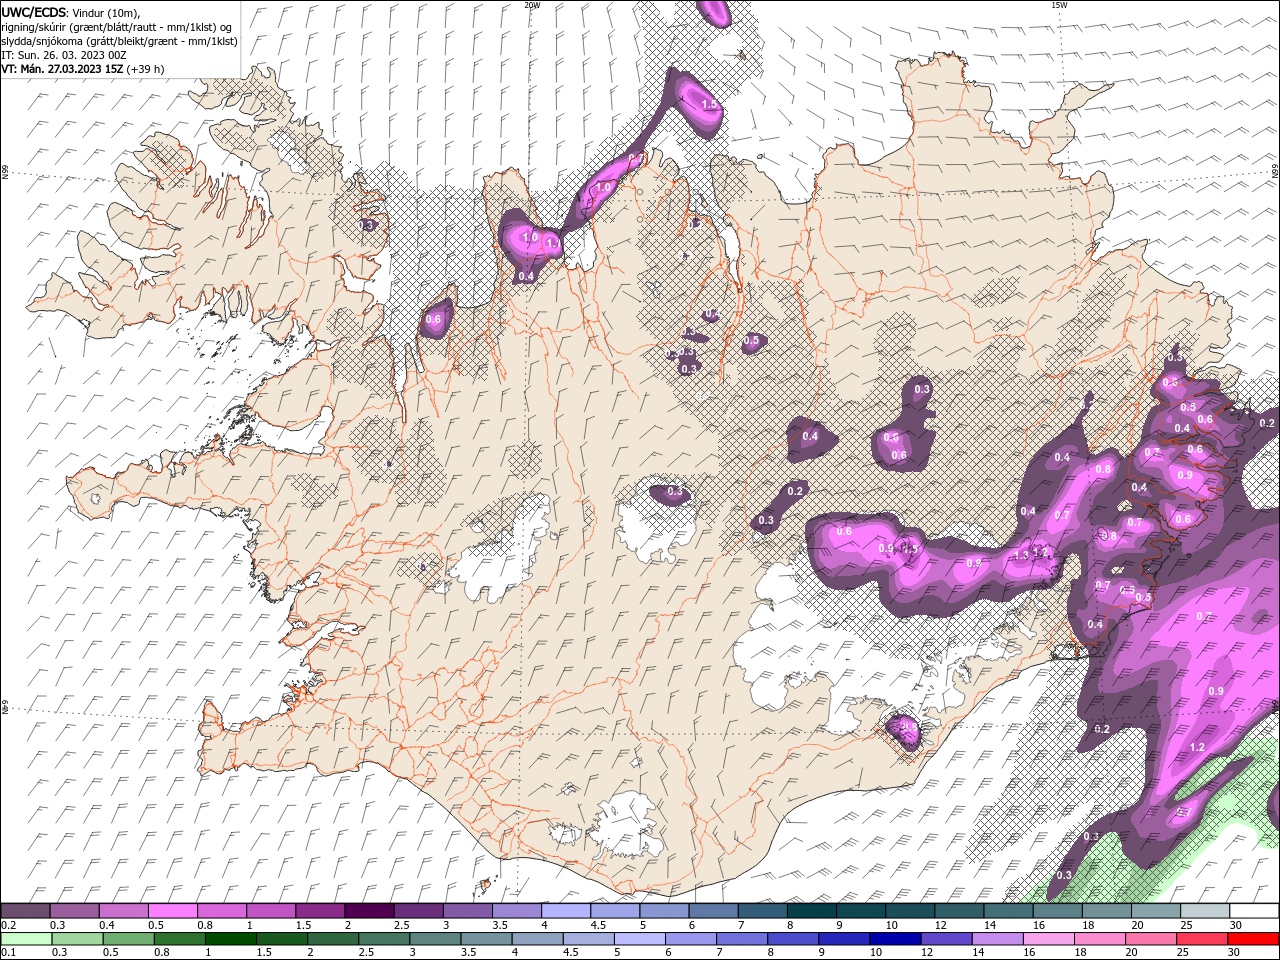Screen dimensions: 1280x960
Task: Select rain scale swatch between 2.5 and 3
Action: coord(383,938)
